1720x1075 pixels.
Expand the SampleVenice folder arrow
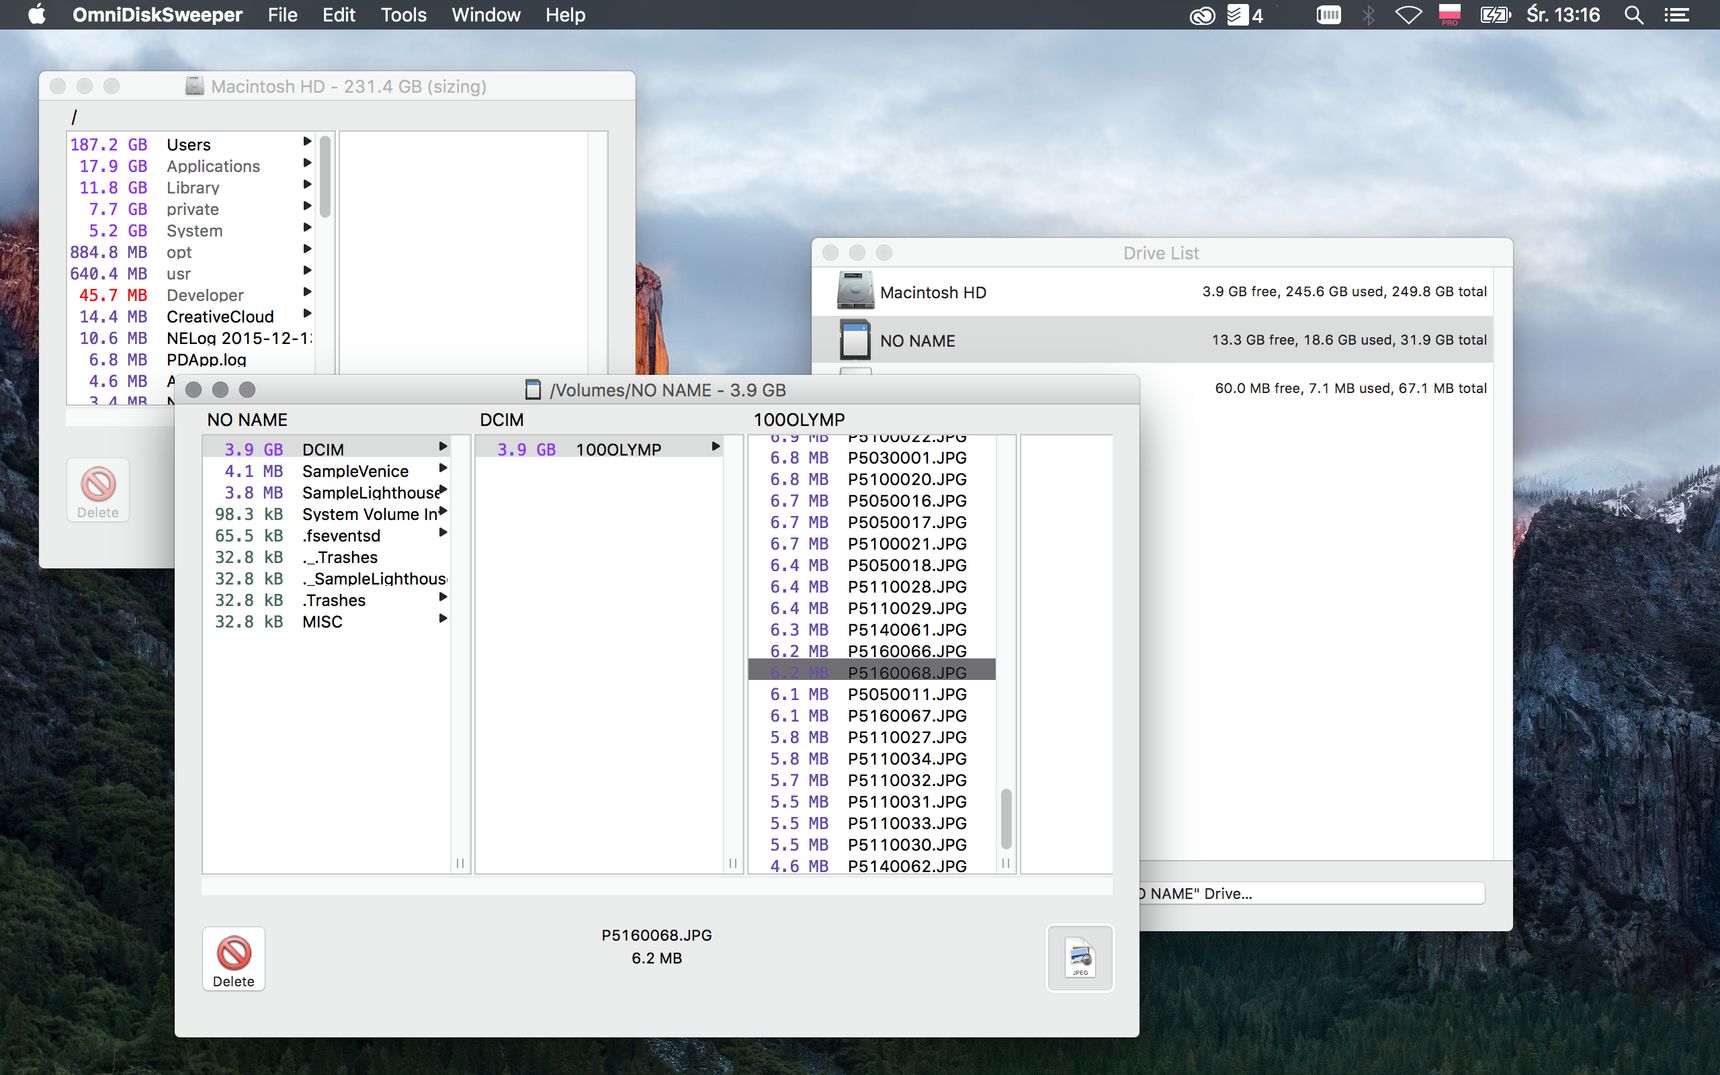(442, 468)
